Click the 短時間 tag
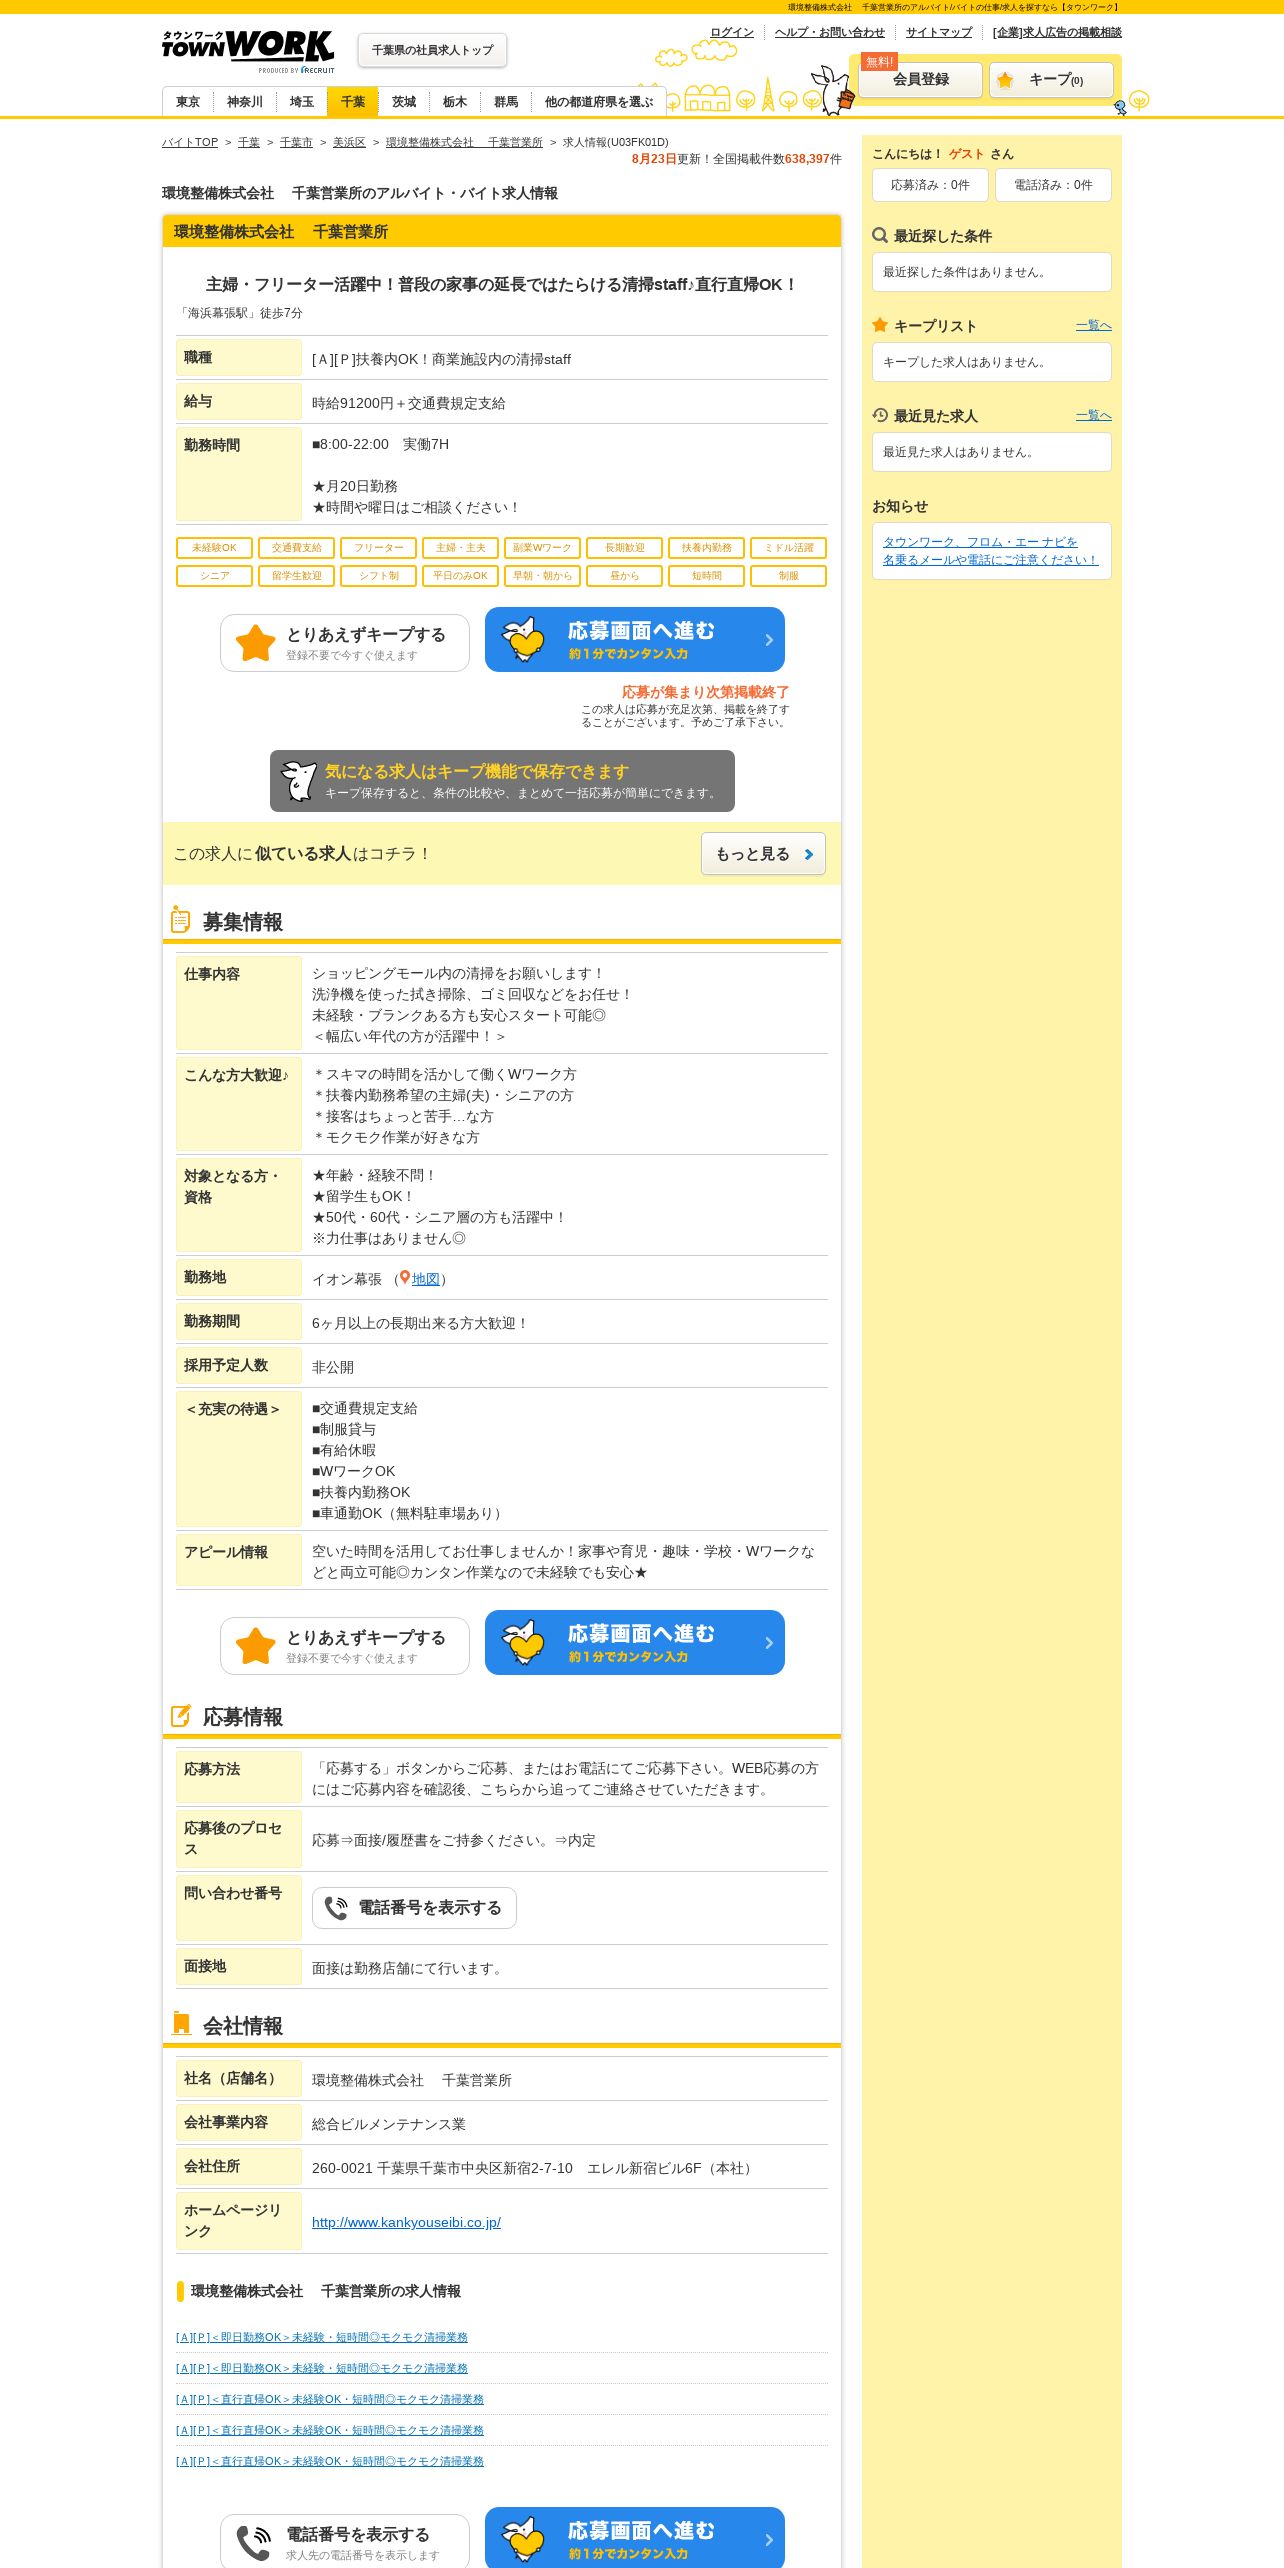The image size is (1284, 2568). (706, 576)
